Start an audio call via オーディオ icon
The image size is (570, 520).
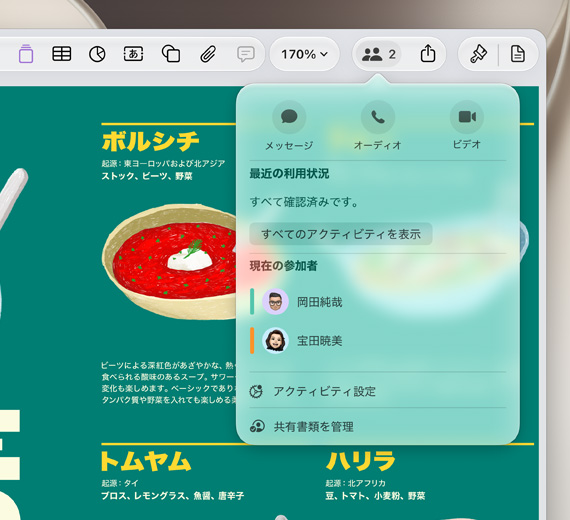(378, 117)
